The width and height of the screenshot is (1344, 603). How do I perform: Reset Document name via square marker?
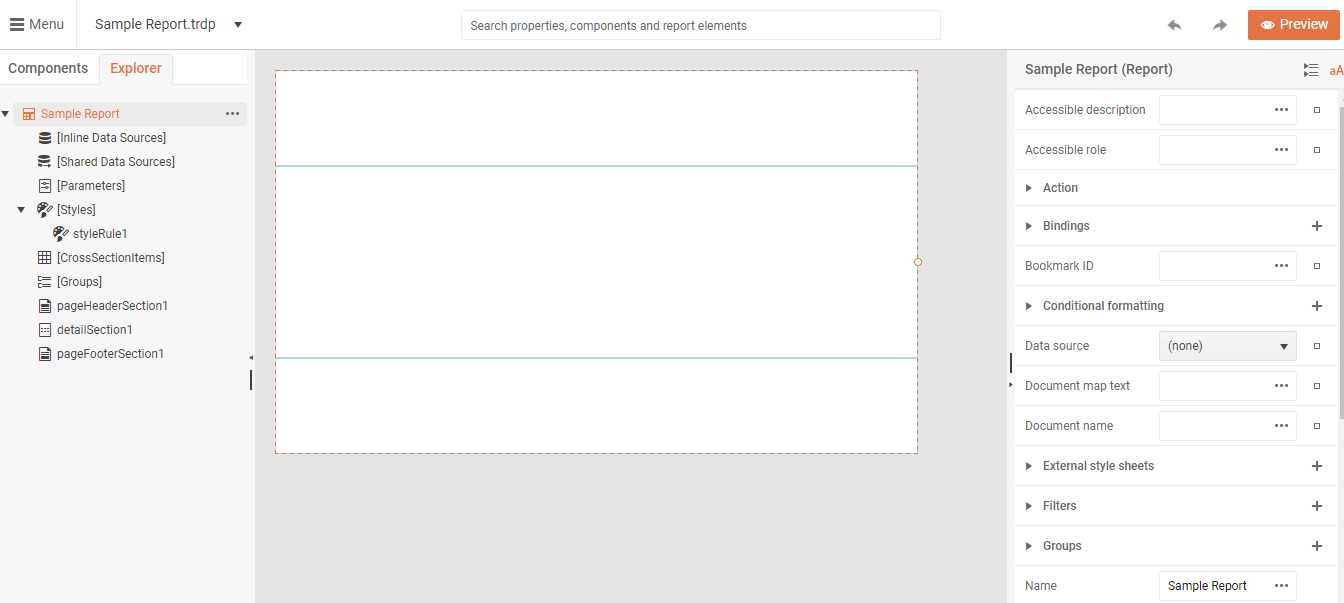pos(1317,426)
